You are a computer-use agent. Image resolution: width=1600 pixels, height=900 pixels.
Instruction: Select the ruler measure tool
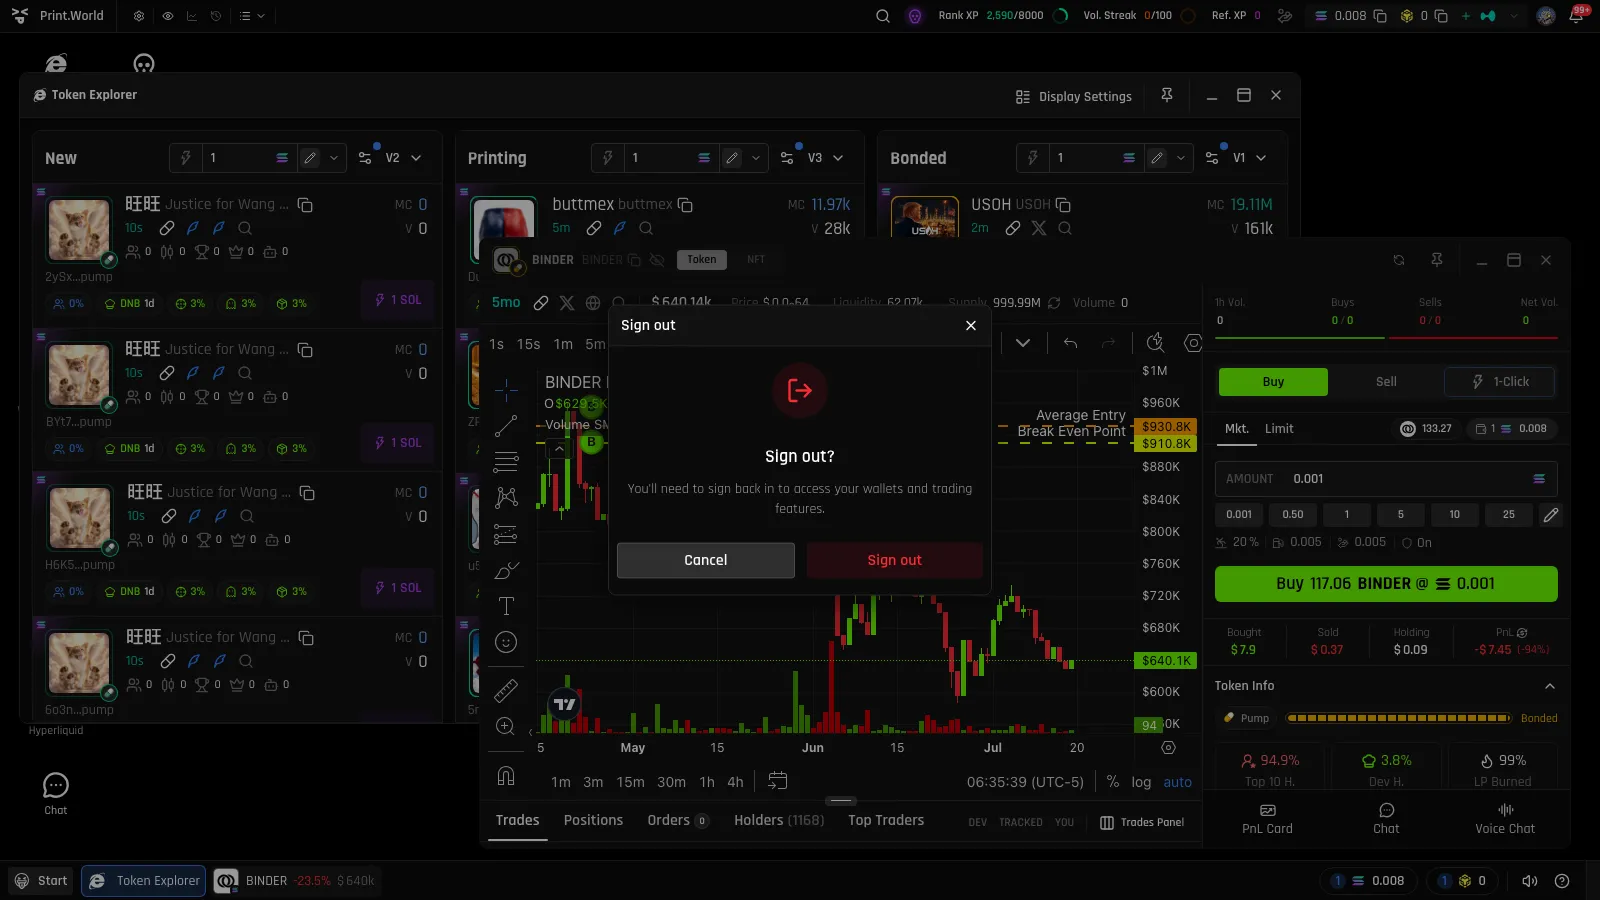click(506, 690)
